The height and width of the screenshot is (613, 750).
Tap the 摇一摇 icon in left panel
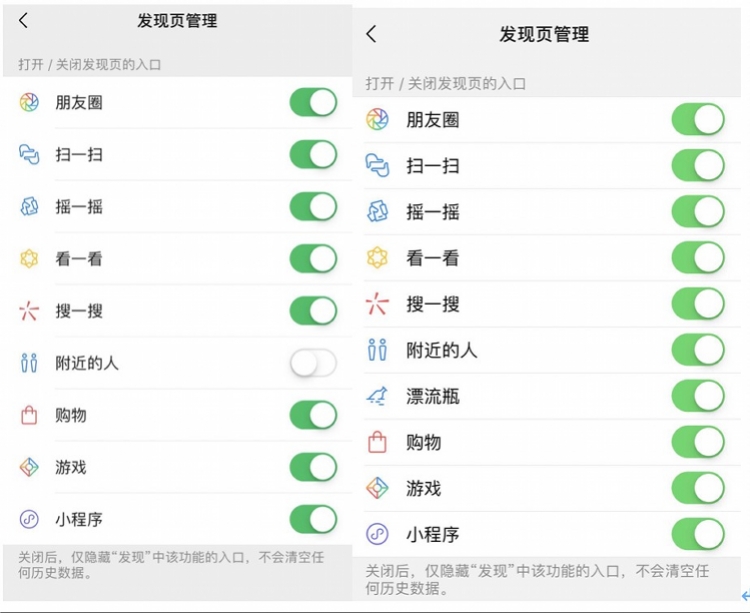tap(29, 207)
